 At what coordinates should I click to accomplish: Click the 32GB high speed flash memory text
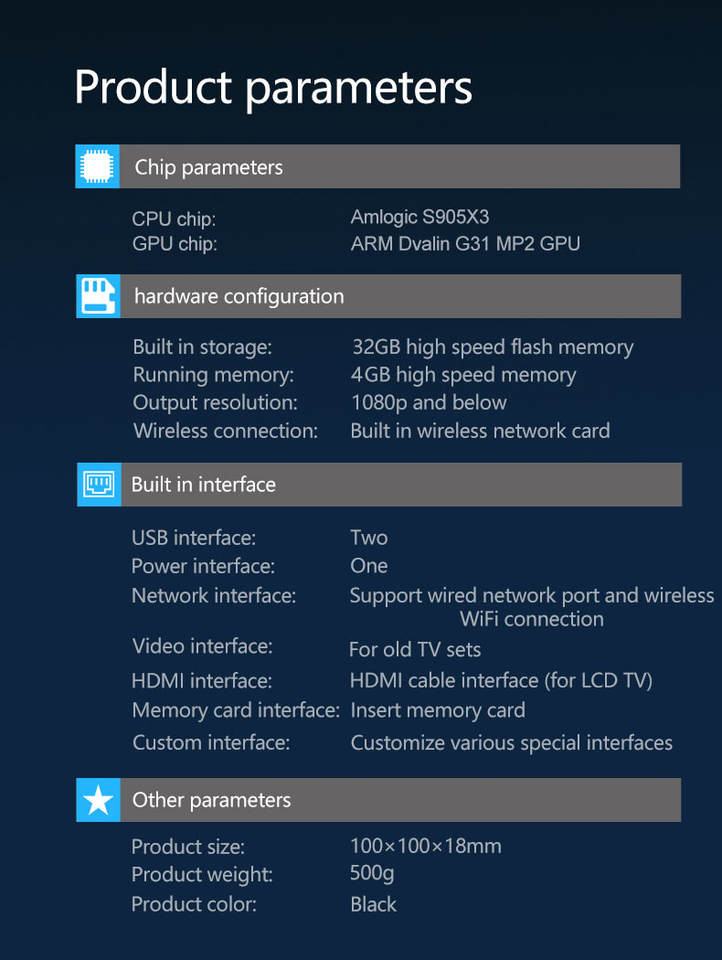492,347
